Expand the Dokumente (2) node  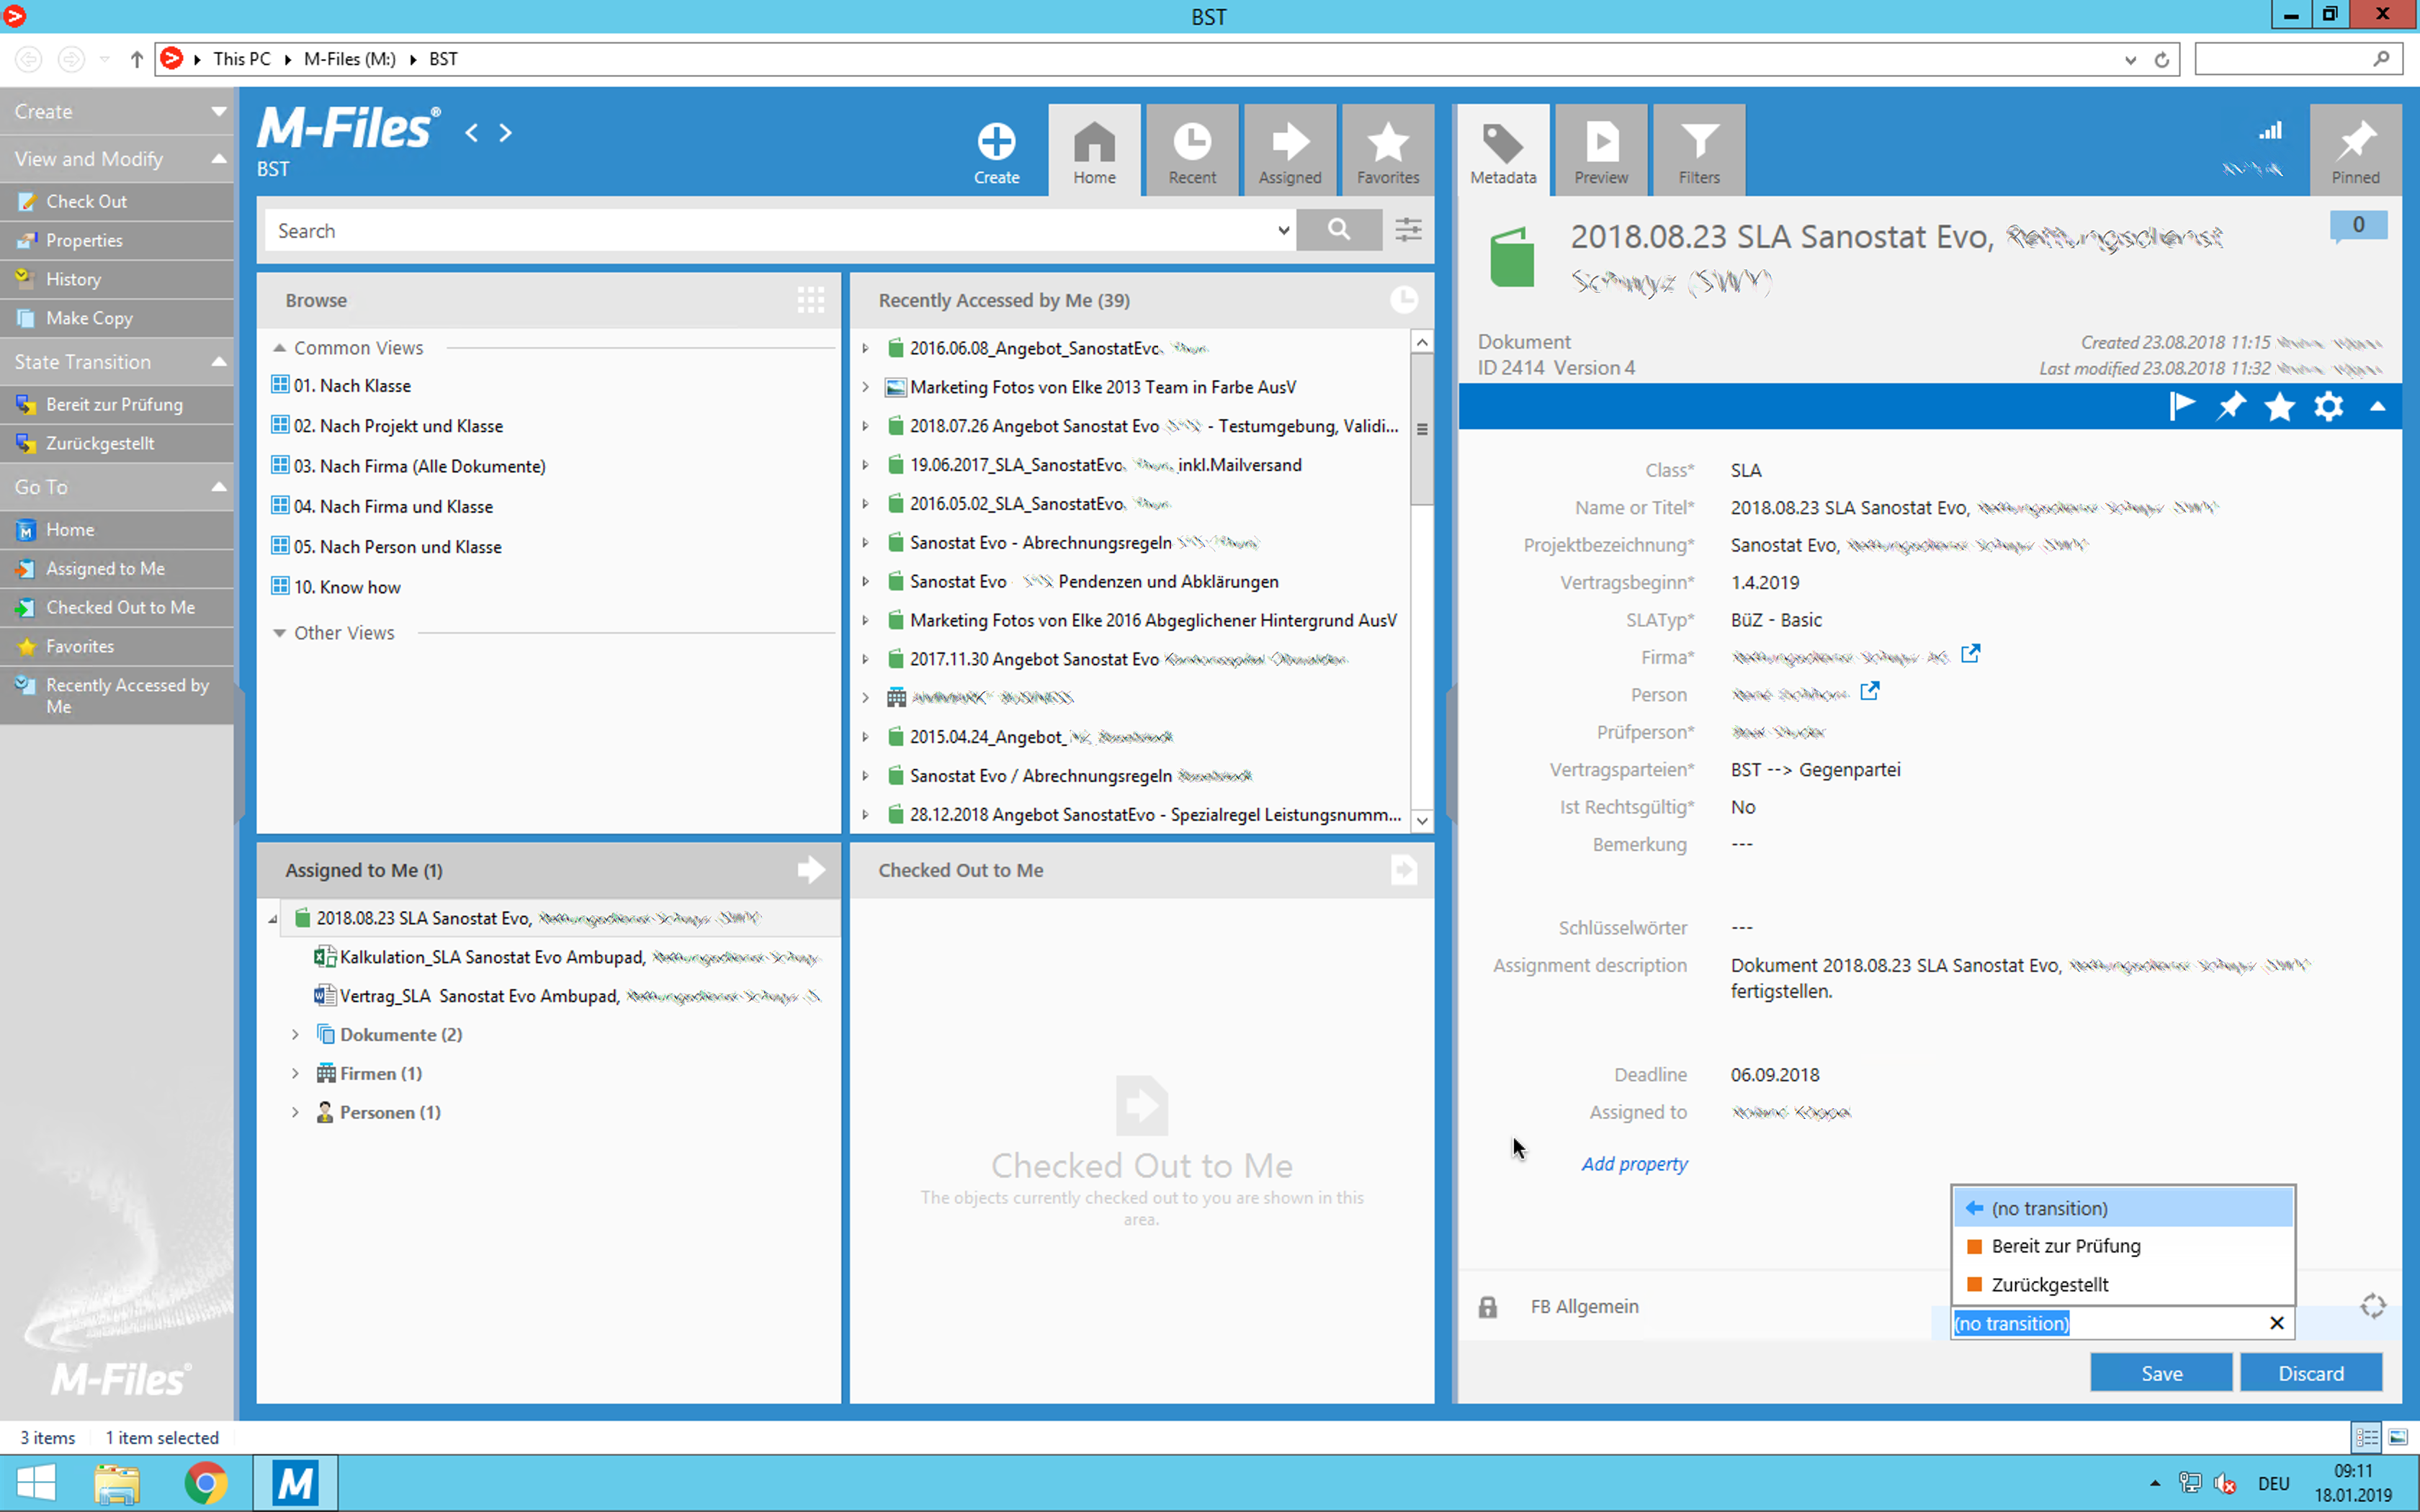(296, 1034)
